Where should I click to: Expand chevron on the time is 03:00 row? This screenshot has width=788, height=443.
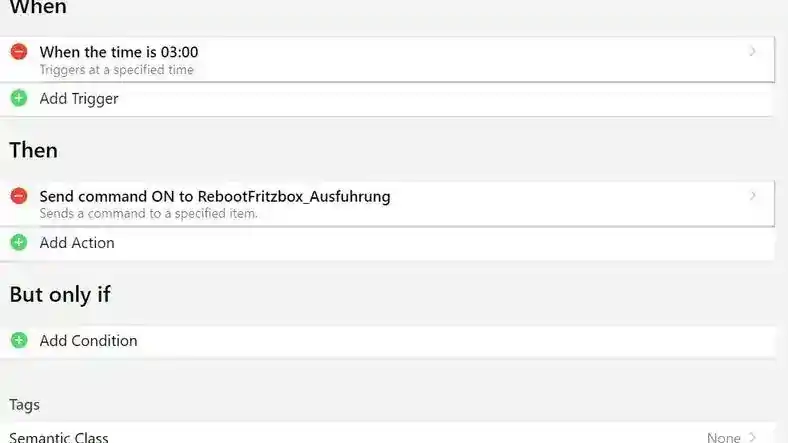pos(752,51)
